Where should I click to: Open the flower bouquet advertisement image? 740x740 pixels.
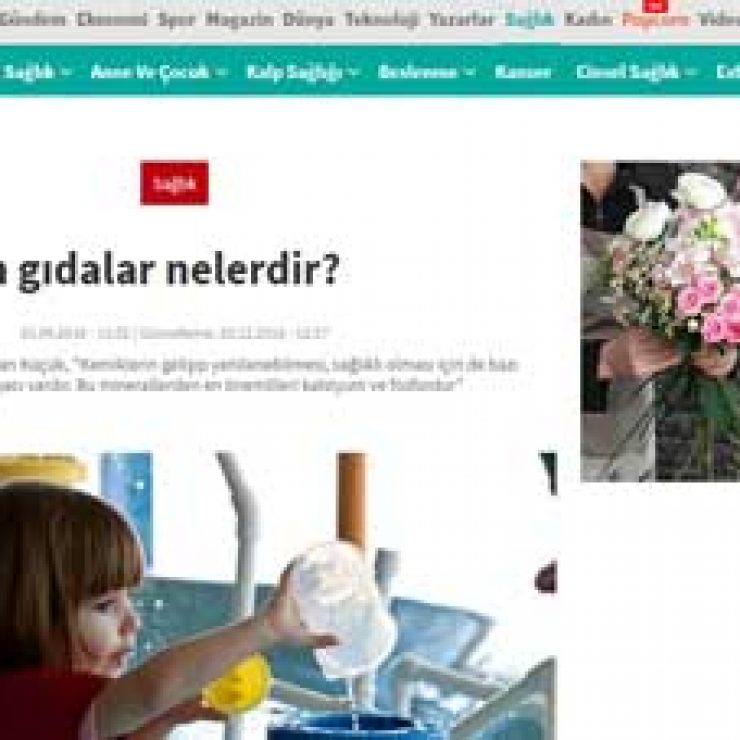pyautogui.click(x=660, y=321)
